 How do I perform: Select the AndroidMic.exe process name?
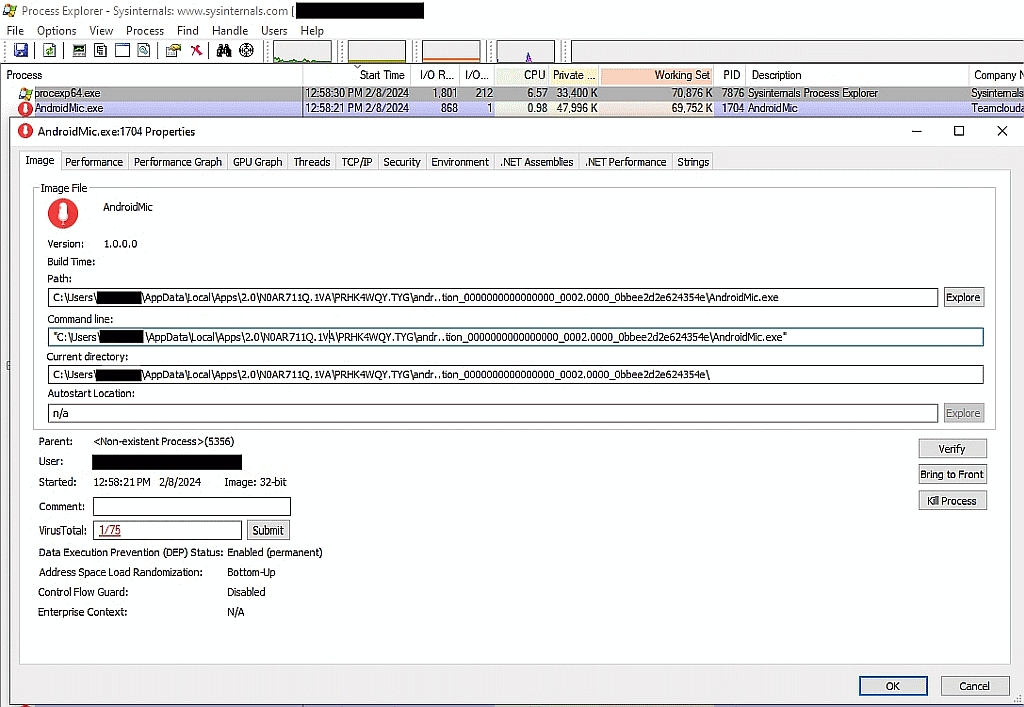coord(69,108)
